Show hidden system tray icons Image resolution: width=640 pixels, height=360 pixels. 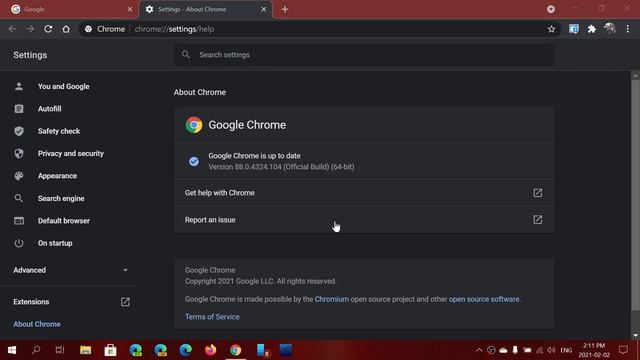tap(479, 350)
